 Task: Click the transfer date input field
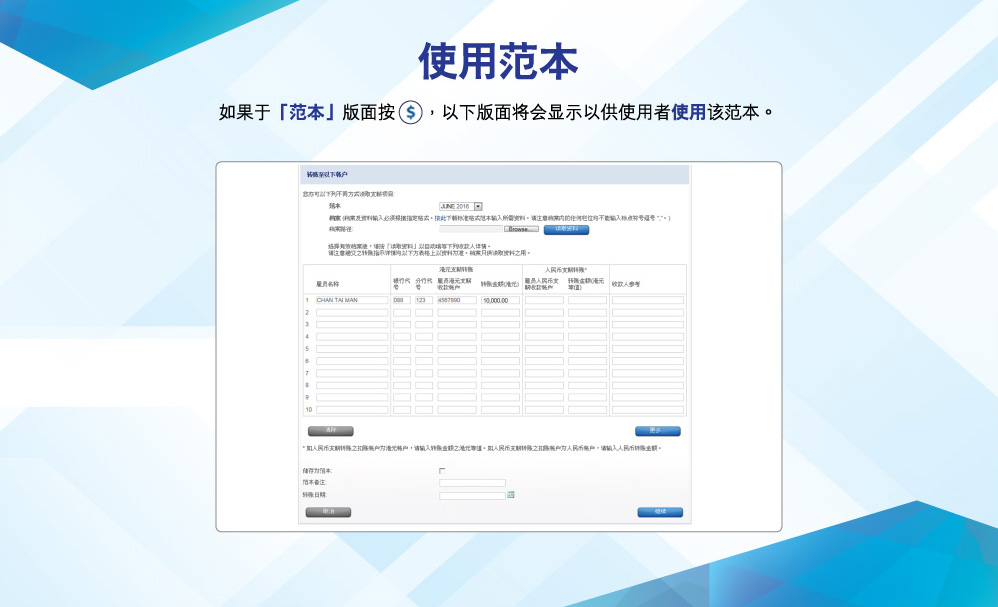coord(472,495)
